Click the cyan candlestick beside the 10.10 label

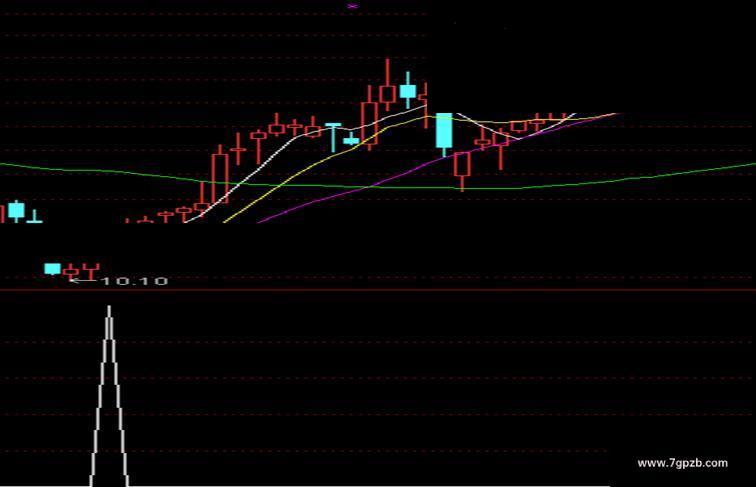[x=53, y=269]
